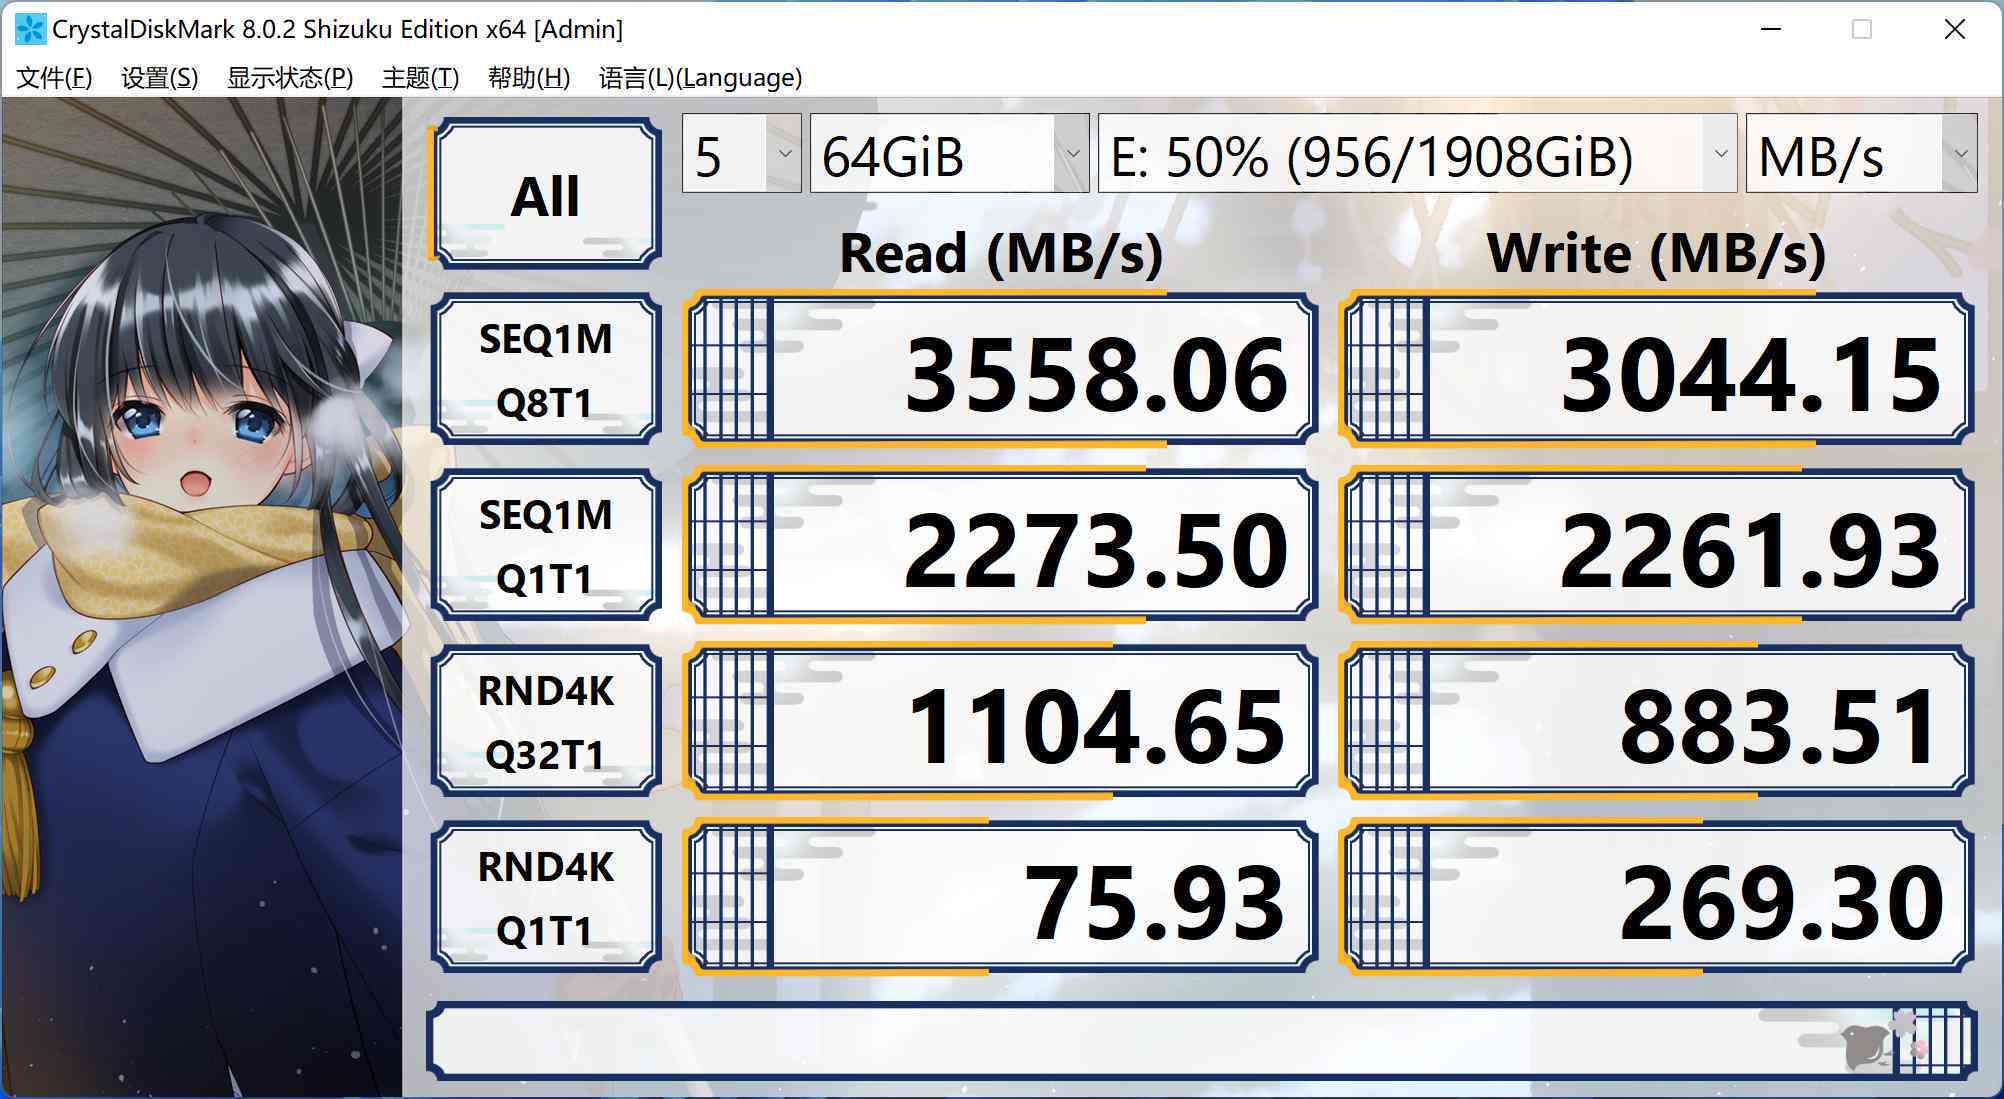Select the 269.30 write result
The image size is (2004, 1099).
tap(1656, 898)
